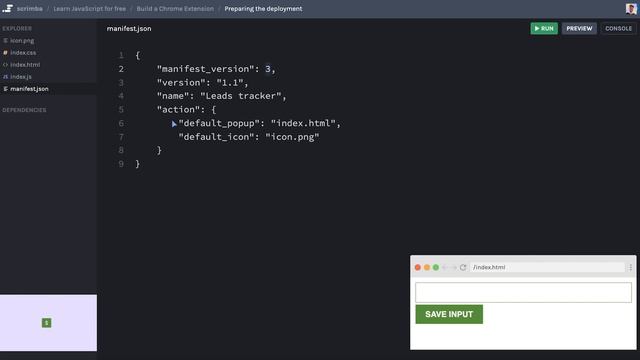This screenshot has width=640, height=360.
Task: Click the mini browser back arrow
Action: coord(445,267)
